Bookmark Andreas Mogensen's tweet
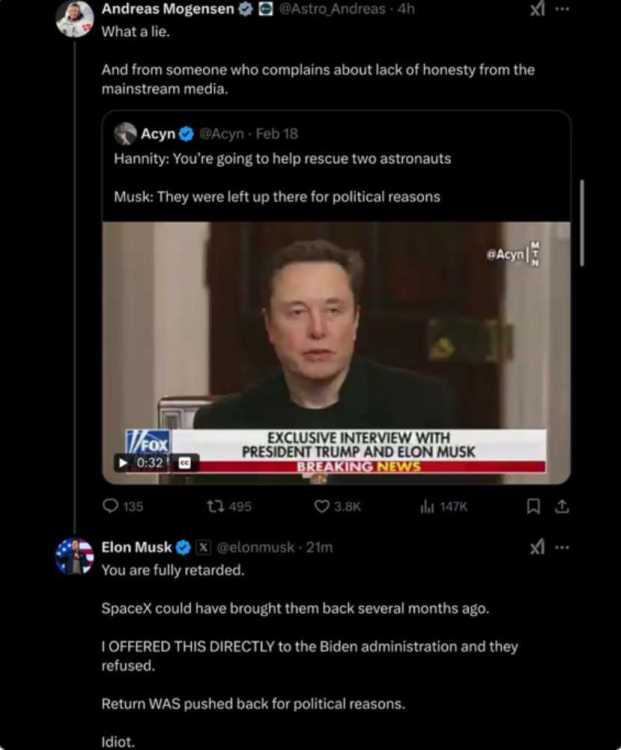621x750 pixels. coord(534,507)
